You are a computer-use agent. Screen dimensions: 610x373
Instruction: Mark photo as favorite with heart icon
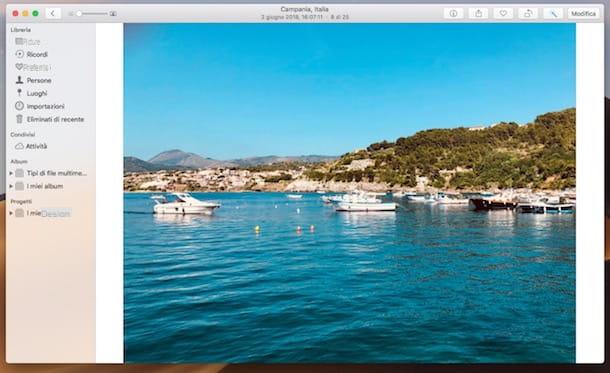click(503, 14)
